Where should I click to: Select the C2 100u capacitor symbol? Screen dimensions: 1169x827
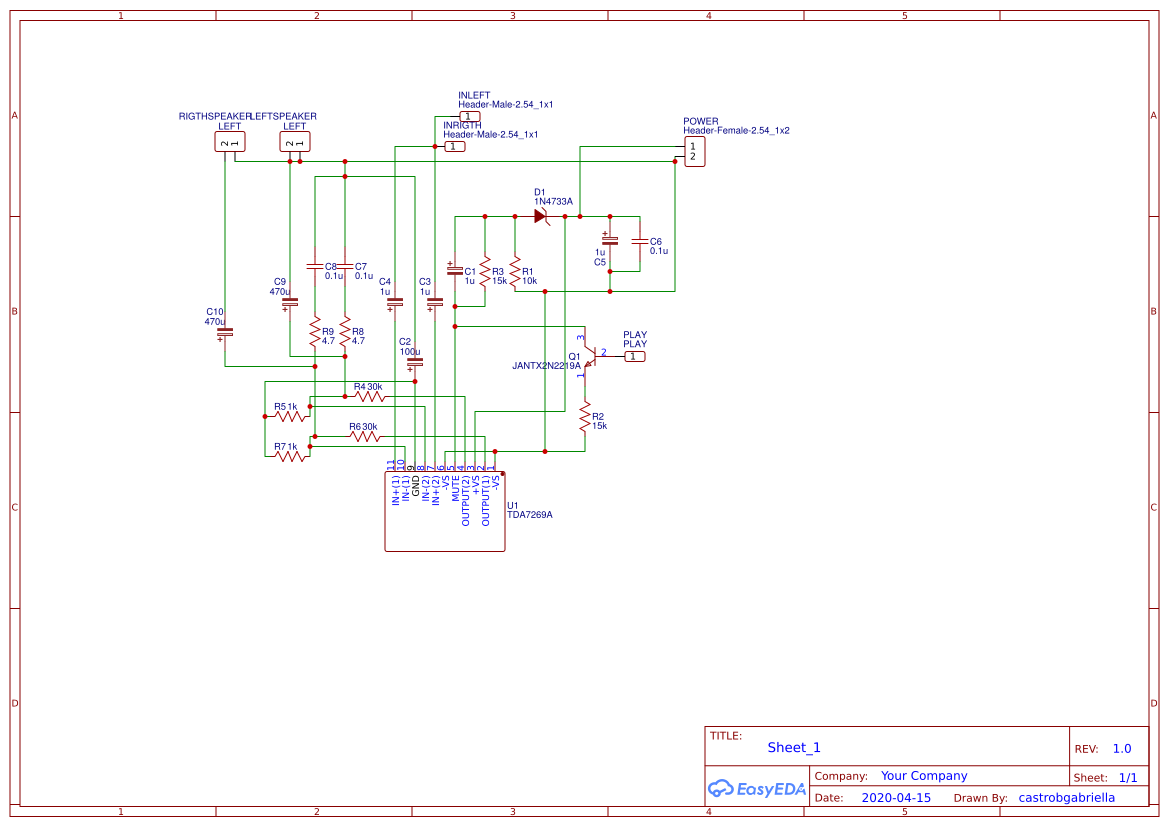415,363
